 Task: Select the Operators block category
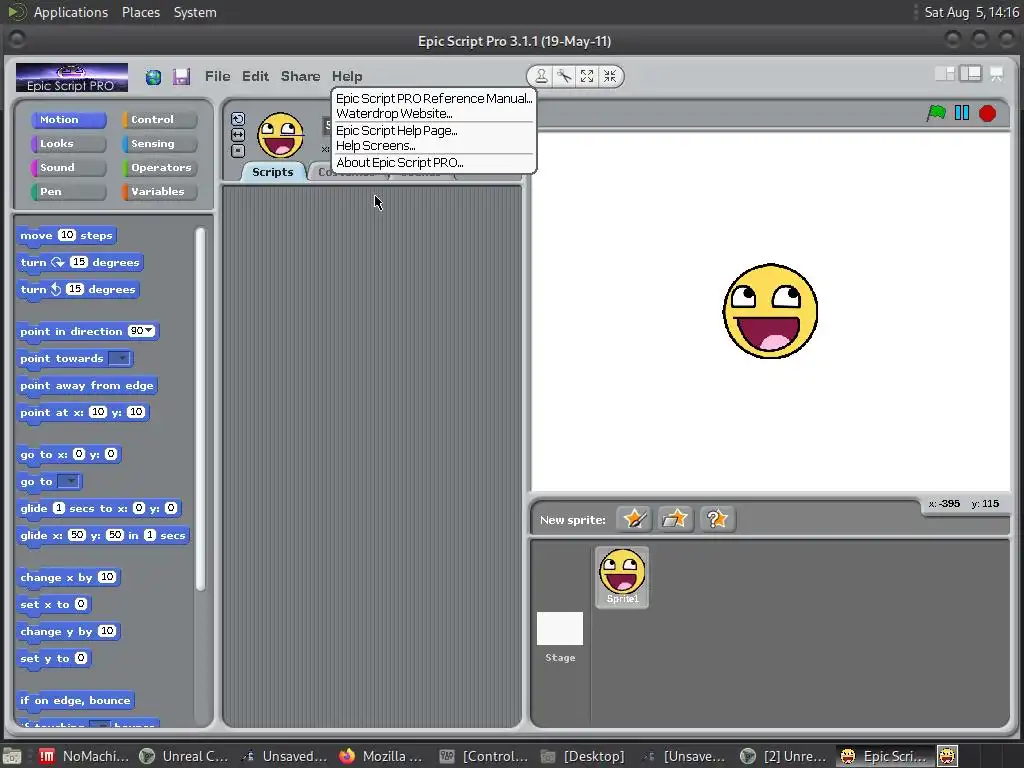159,168
